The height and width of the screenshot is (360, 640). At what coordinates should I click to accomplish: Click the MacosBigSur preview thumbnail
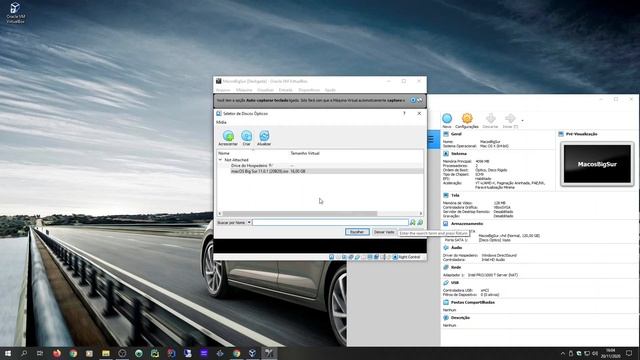click(x=597, y=164)
